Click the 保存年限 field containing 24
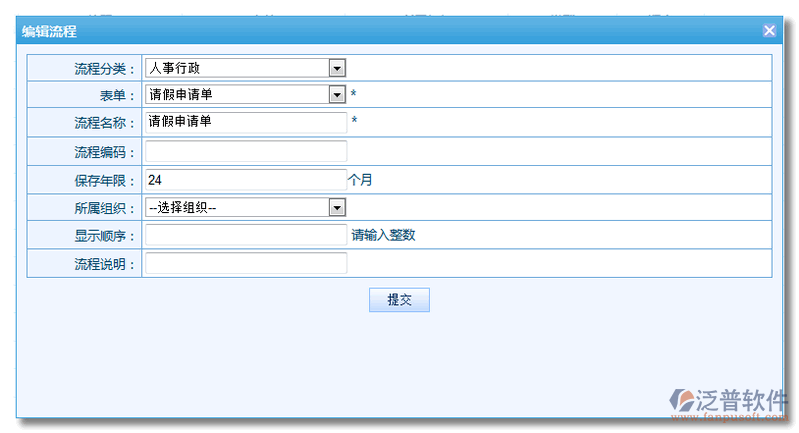The image size is (799, 433). pos(246,180)
